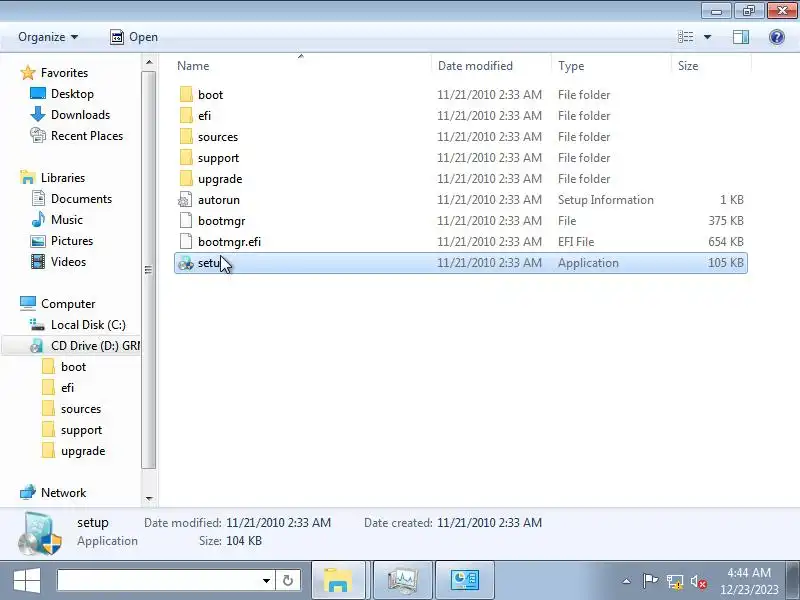The image size is (800, 600).
Task: Click the navigation pane scrollbar thumb
Action: coord(148,270)
